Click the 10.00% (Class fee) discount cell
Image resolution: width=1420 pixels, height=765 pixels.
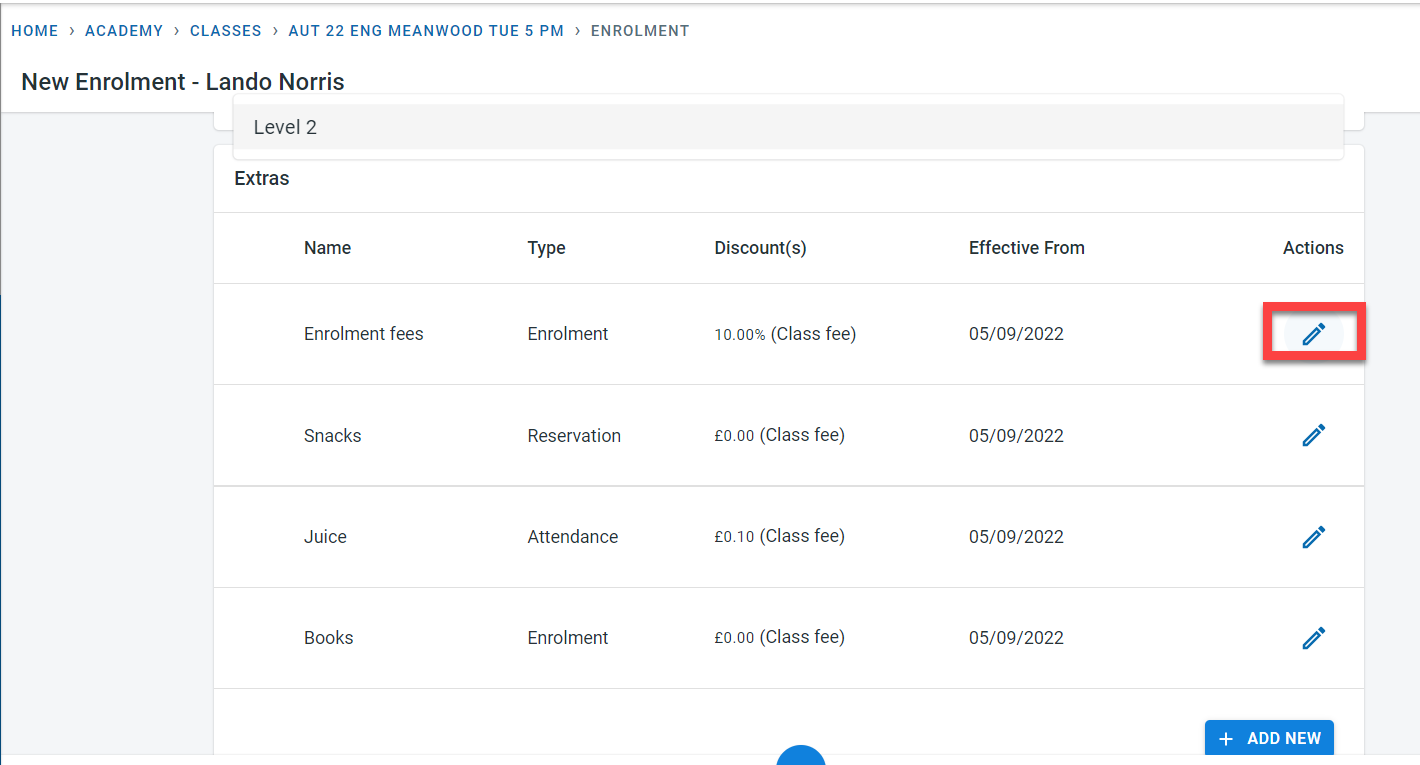point(784,334)
